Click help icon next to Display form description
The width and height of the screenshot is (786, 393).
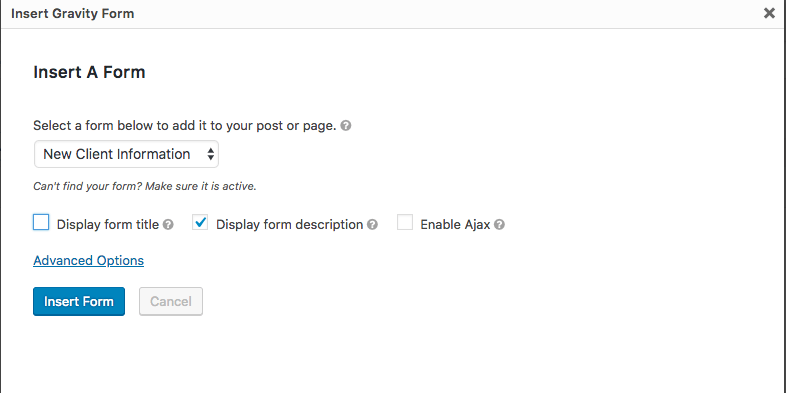pos(372,225)
